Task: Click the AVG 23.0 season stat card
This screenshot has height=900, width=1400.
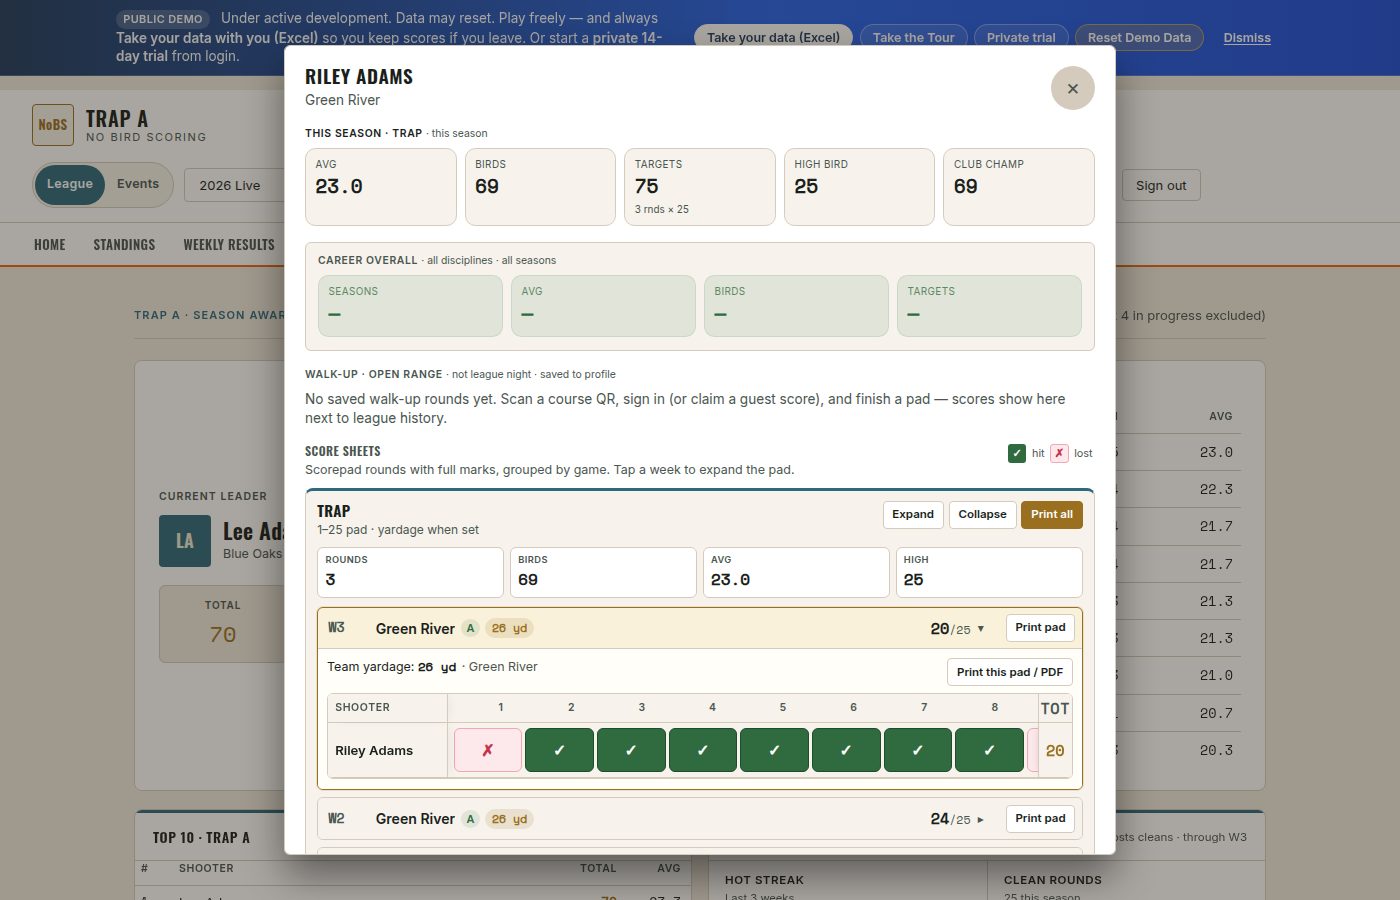Action: coord(381,187)
